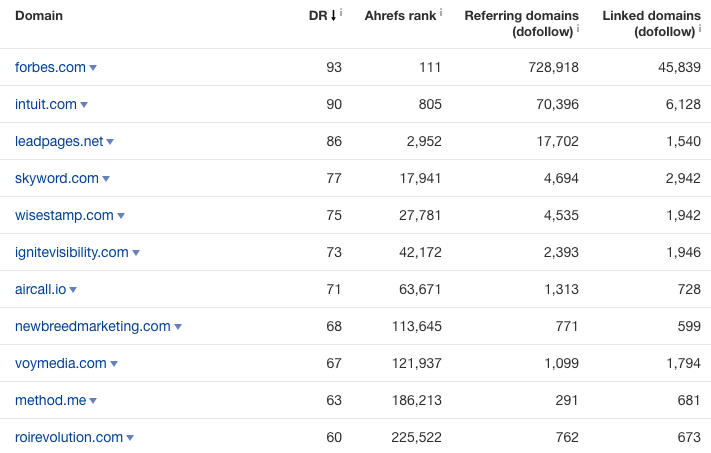Expand the ignitevisibility.com dropdown arrow
711x453 pixels.
136,253
